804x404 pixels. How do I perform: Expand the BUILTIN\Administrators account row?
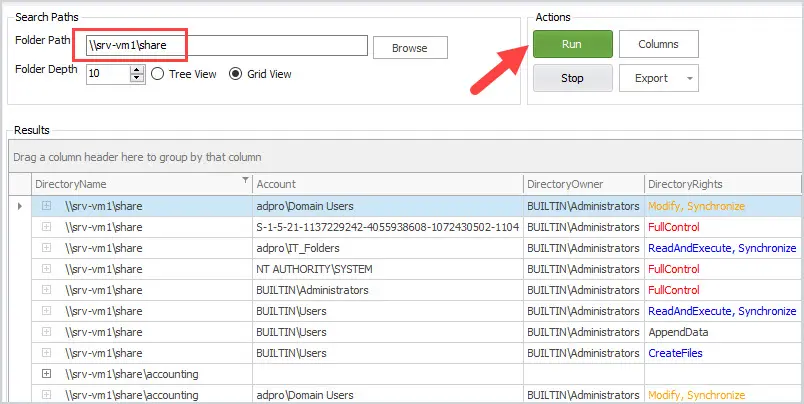coord(47,290)
